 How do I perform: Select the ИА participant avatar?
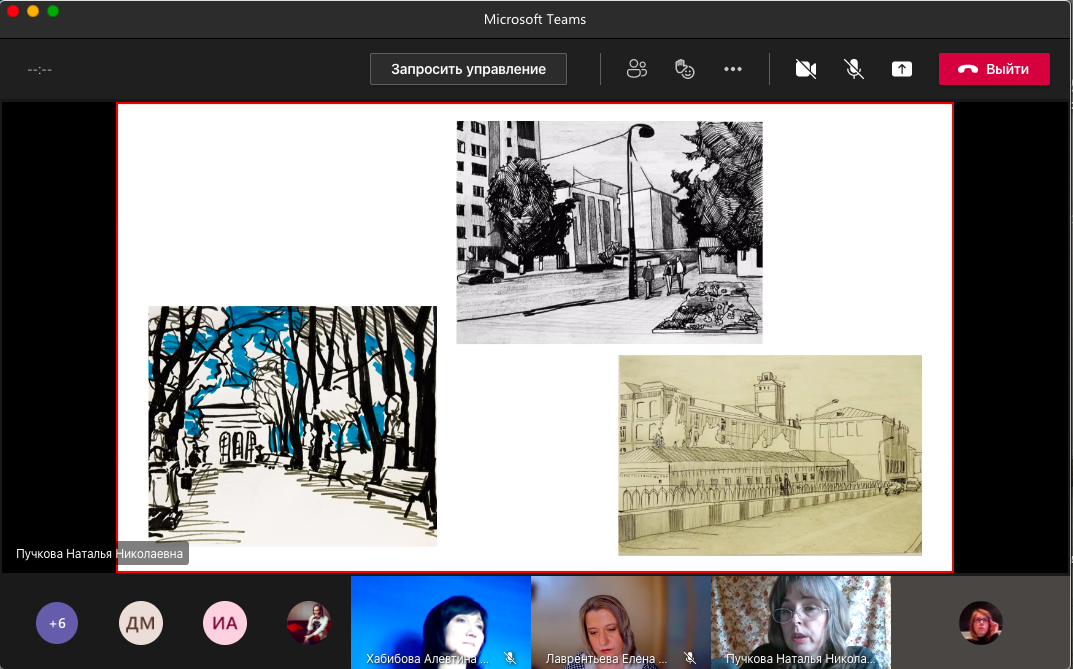(x=225, y=623)
